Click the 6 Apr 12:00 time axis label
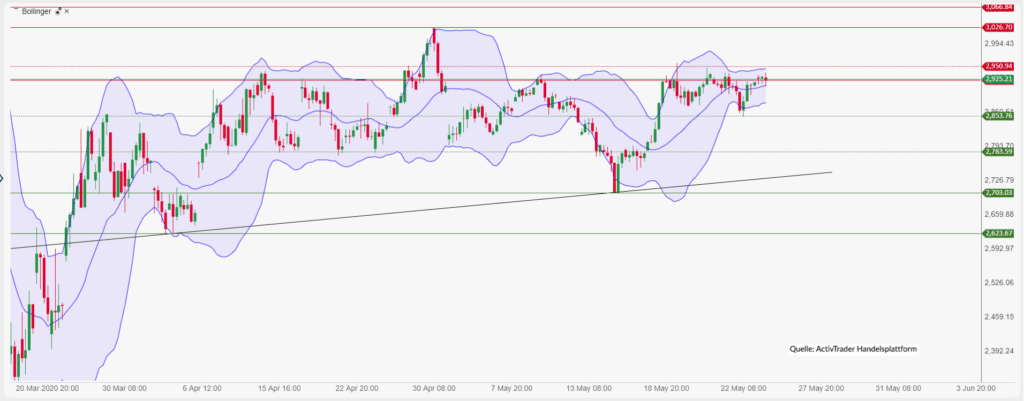1024x401 pixels. [200, 388]
